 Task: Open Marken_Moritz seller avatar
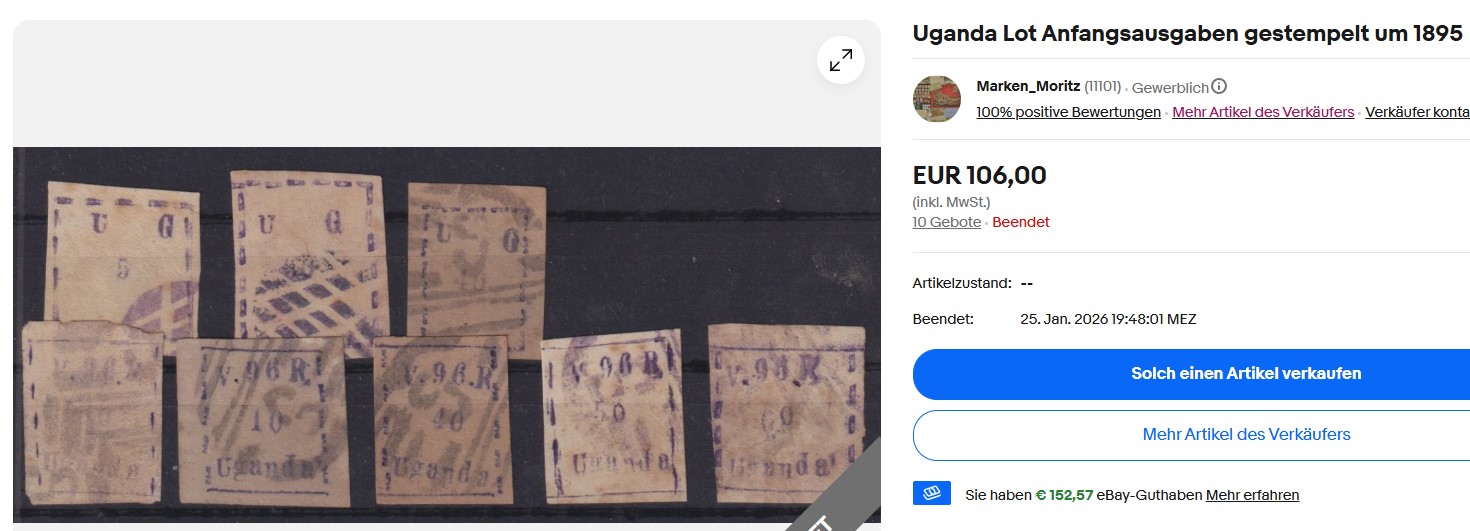point(937,99)
